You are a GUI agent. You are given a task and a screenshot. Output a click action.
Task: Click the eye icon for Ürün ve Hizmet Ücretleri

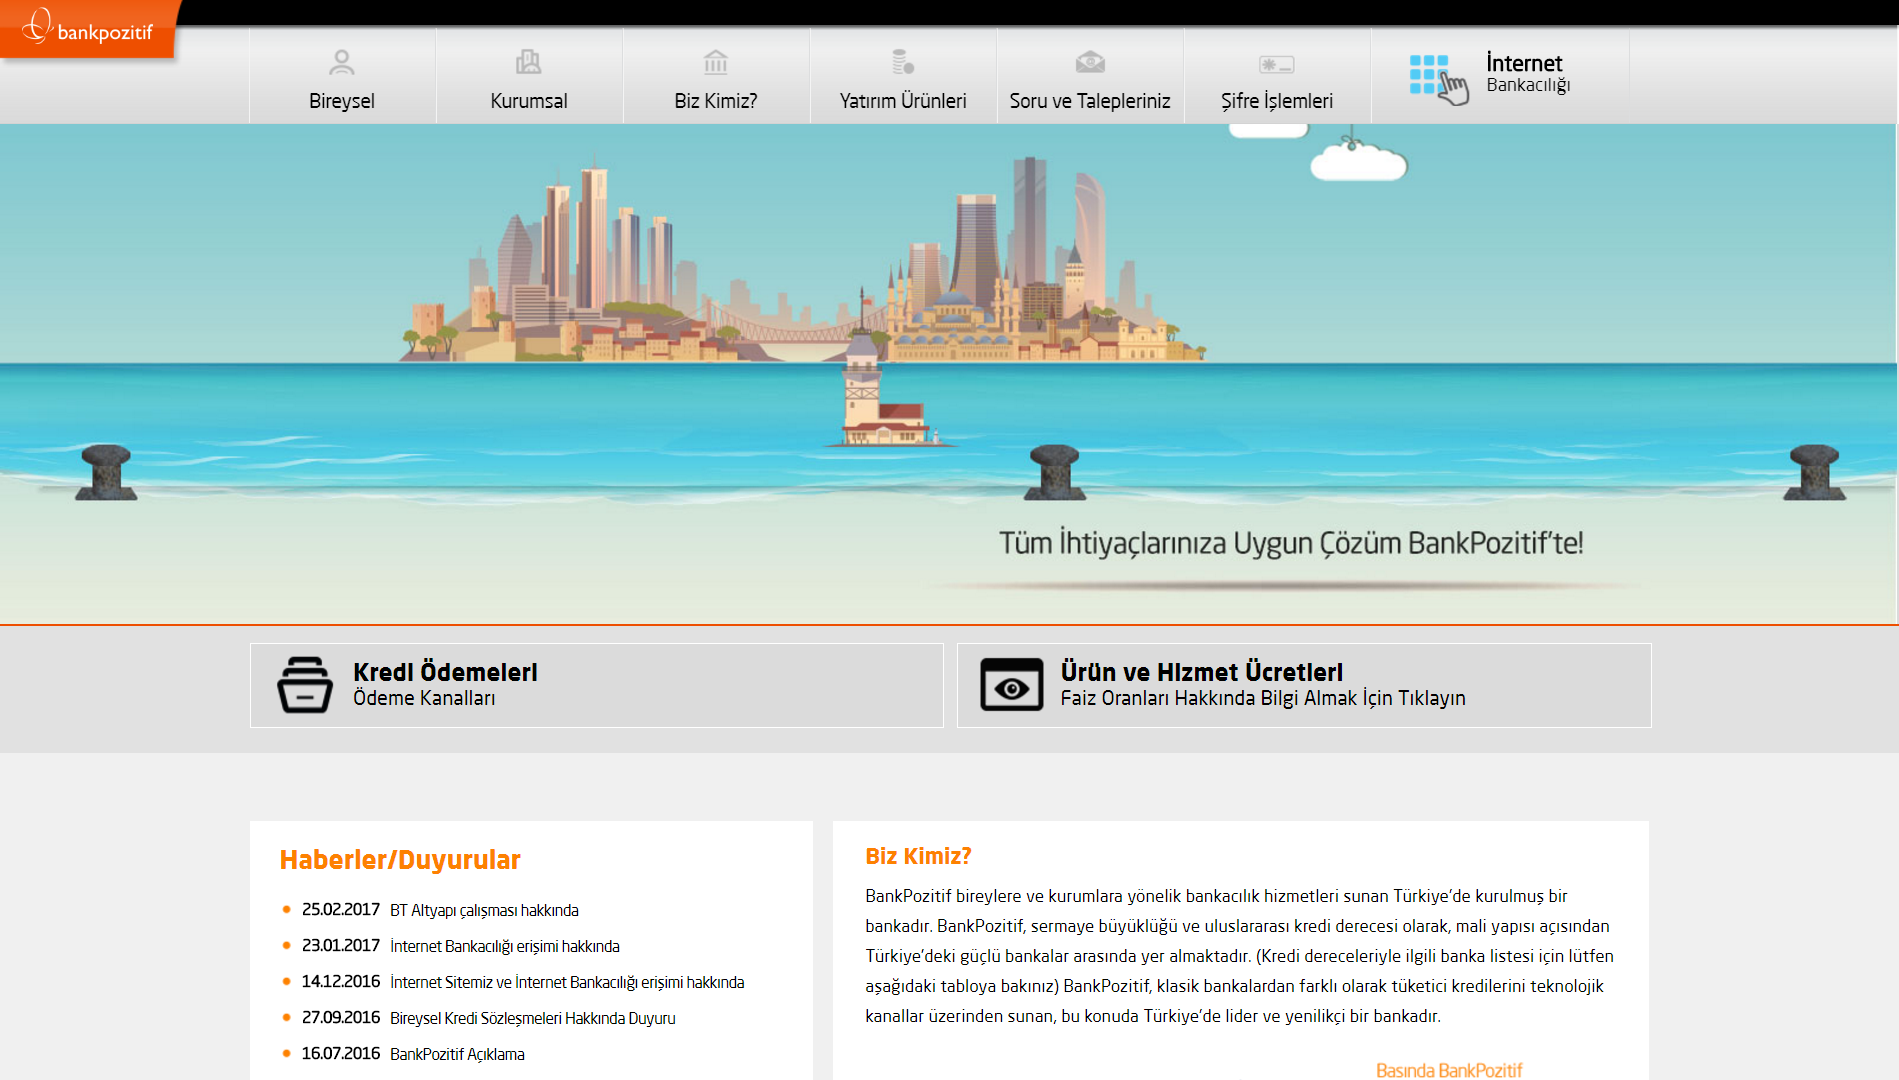coord(1011,685)
